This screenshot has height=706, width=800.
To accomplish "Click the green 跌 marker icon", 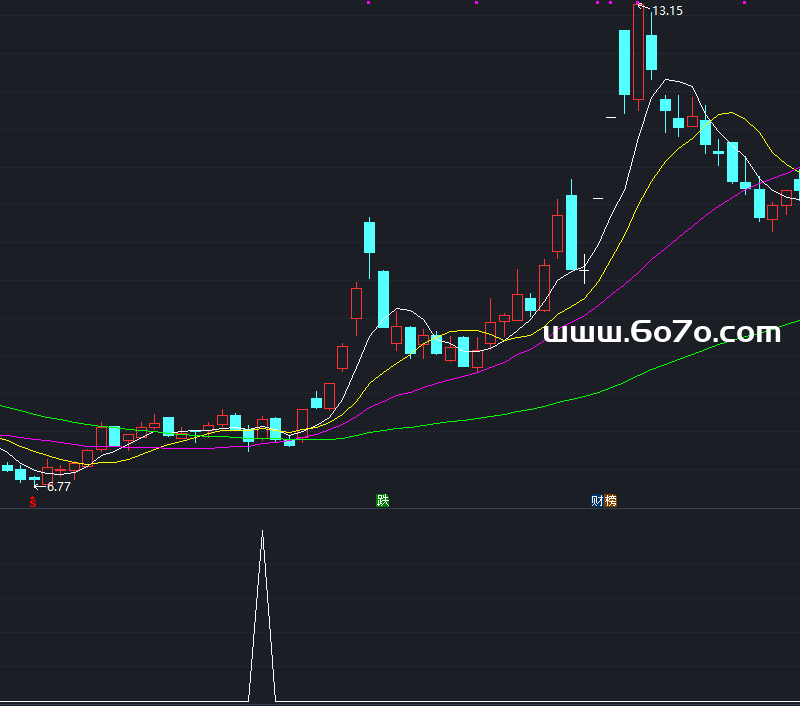I will [382, 500].
